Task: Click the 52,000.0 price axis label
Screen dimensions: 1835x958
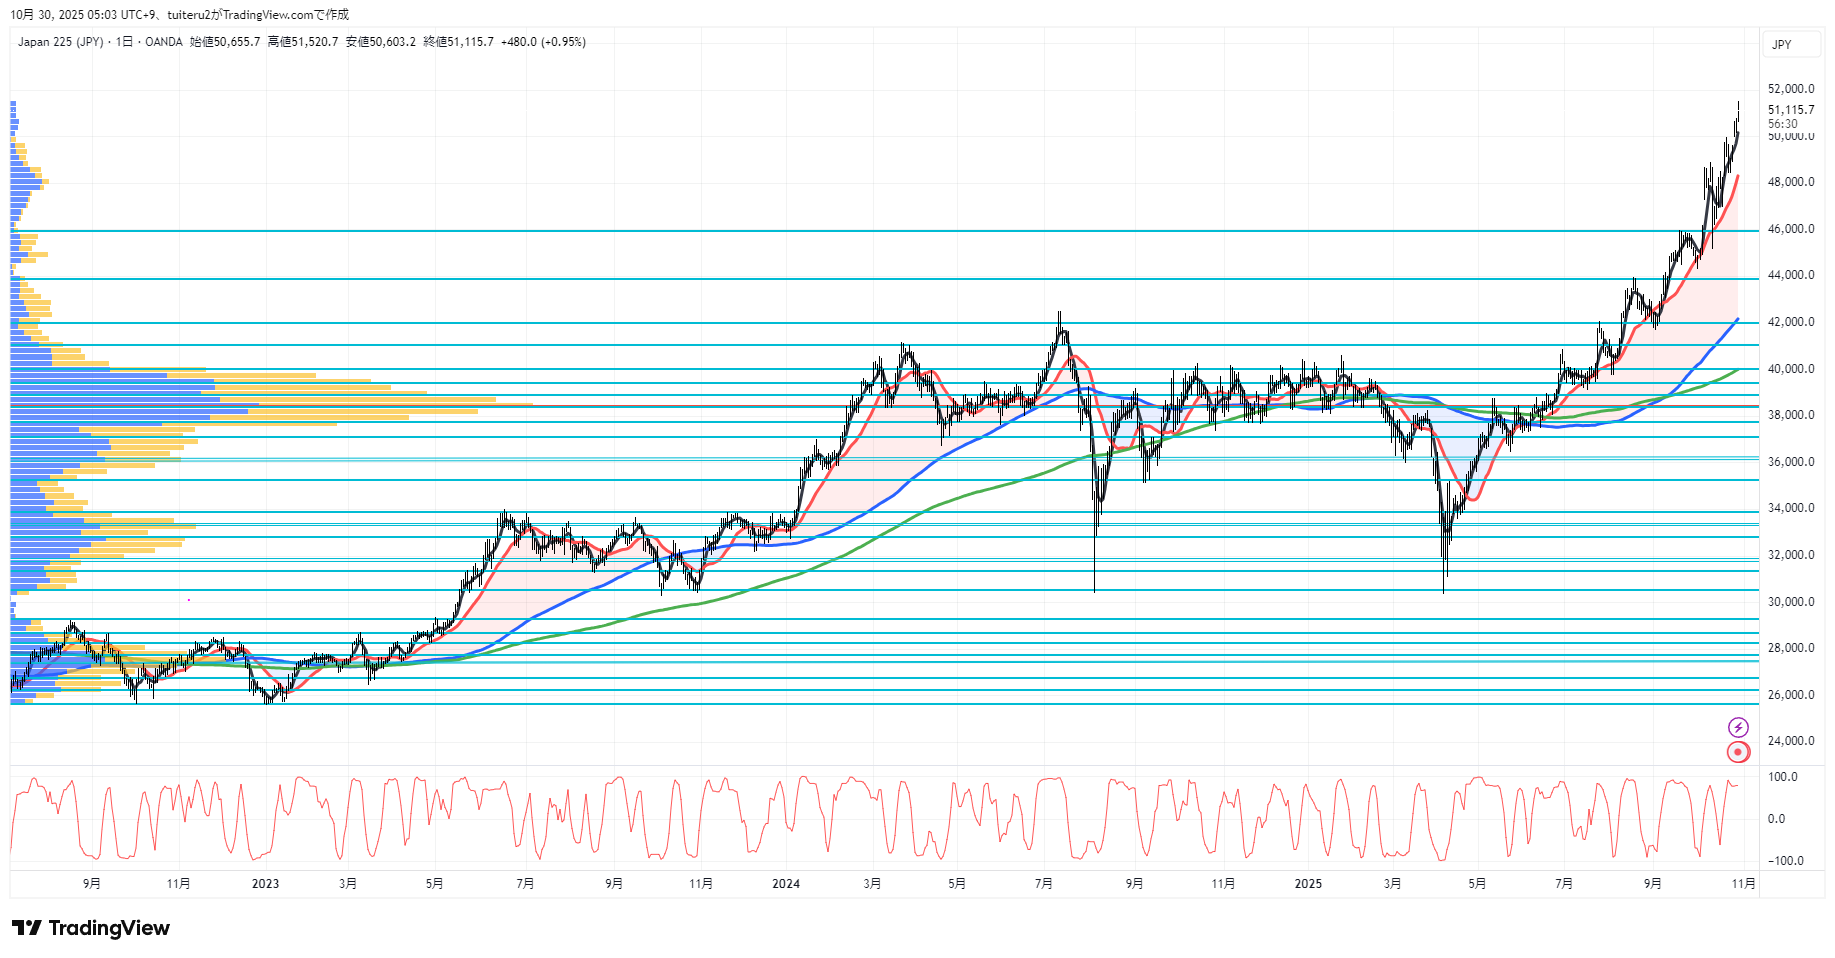Action: (x=1790, y=89)
